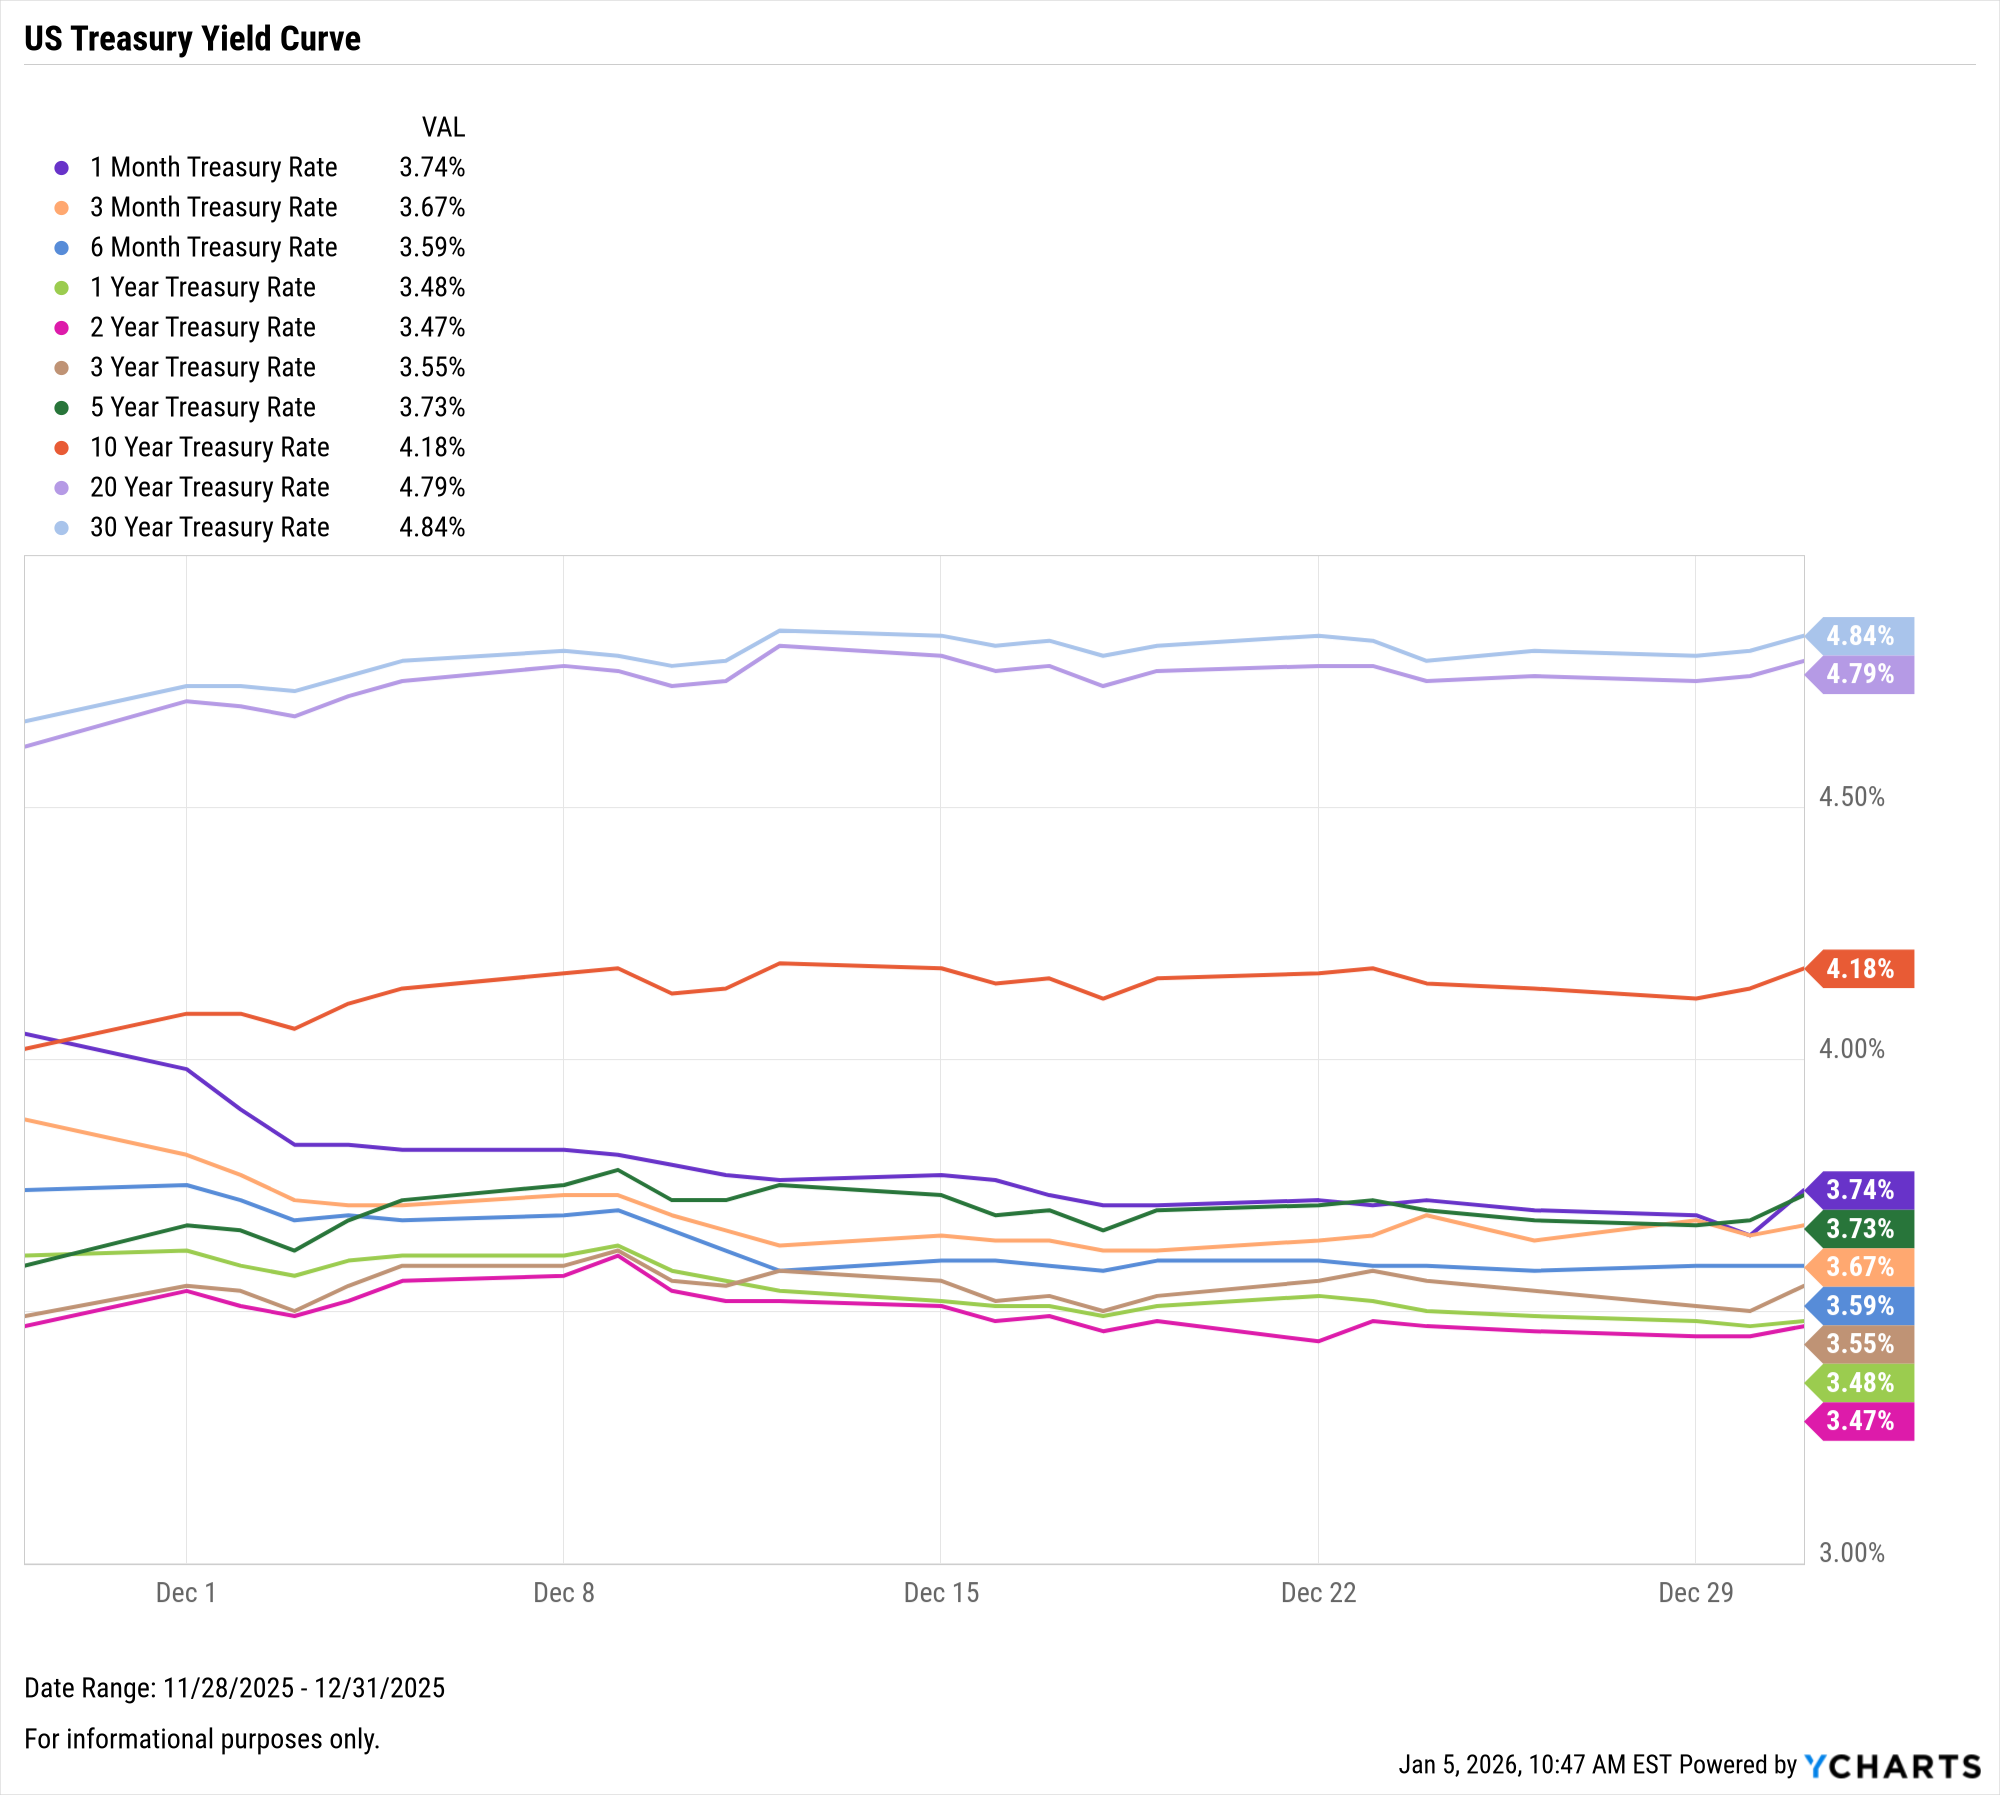This screenshot has width=2000, height=1795.
Task: Click the 3.59% blue value tag
Action: [x=1860, y=1306]
